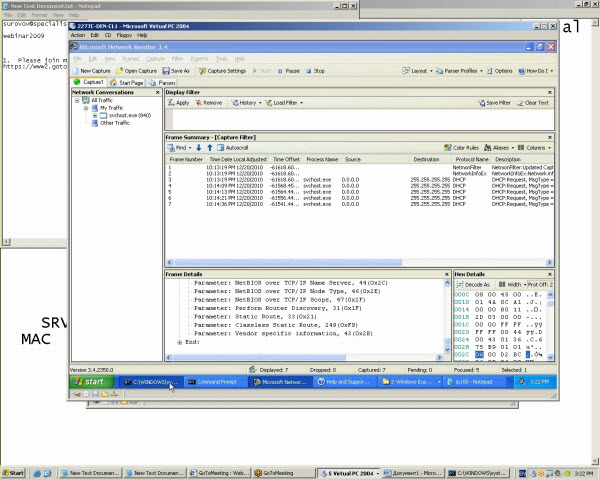Open the Parser Profiles dropdown
The image size is (600, 480).
[x=459, y=71]
